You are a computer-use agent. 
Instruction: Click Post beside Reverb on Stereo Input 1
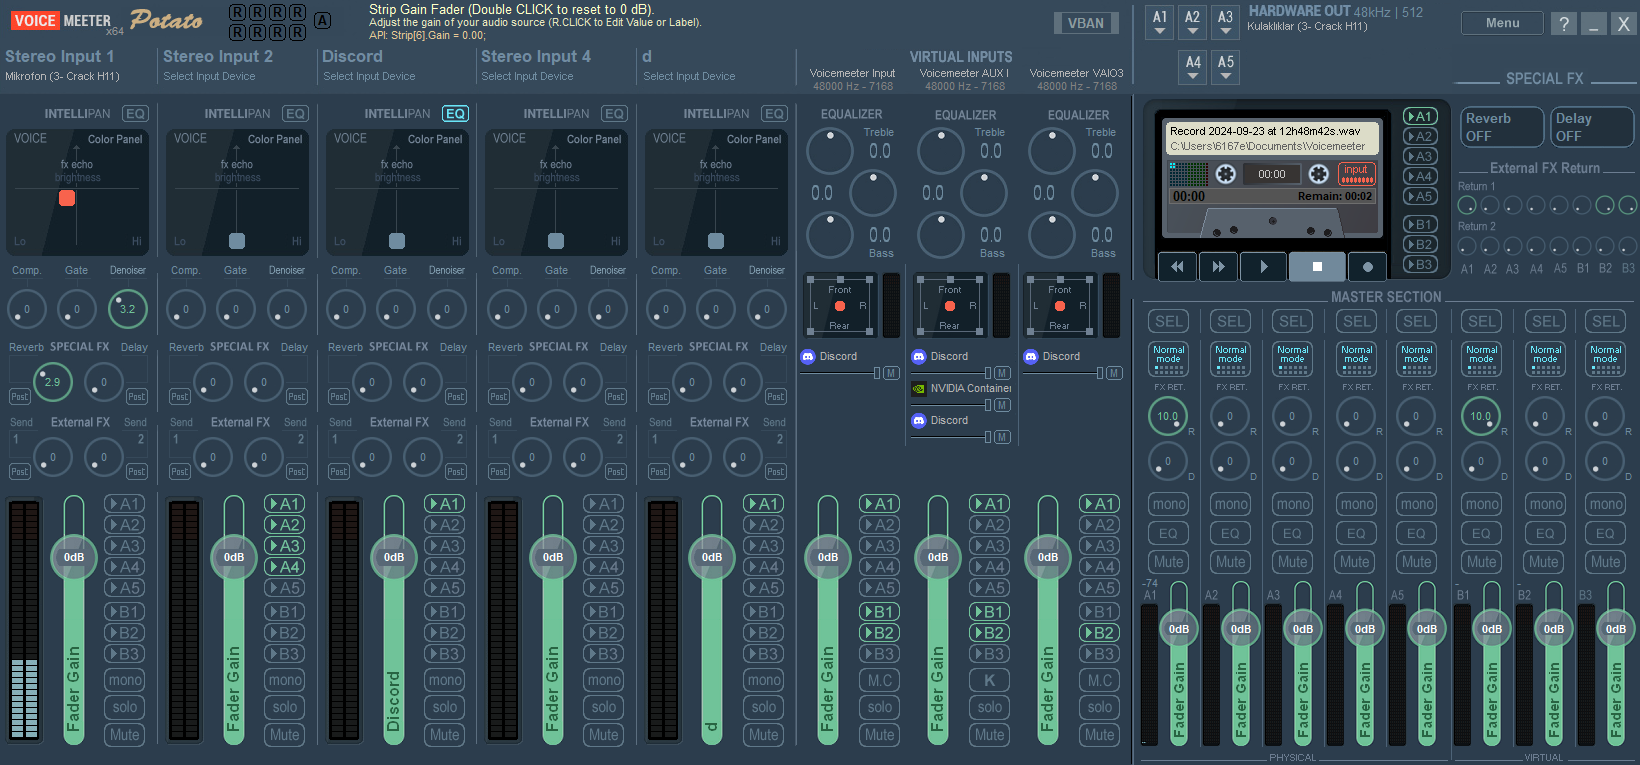click(19, 397)
